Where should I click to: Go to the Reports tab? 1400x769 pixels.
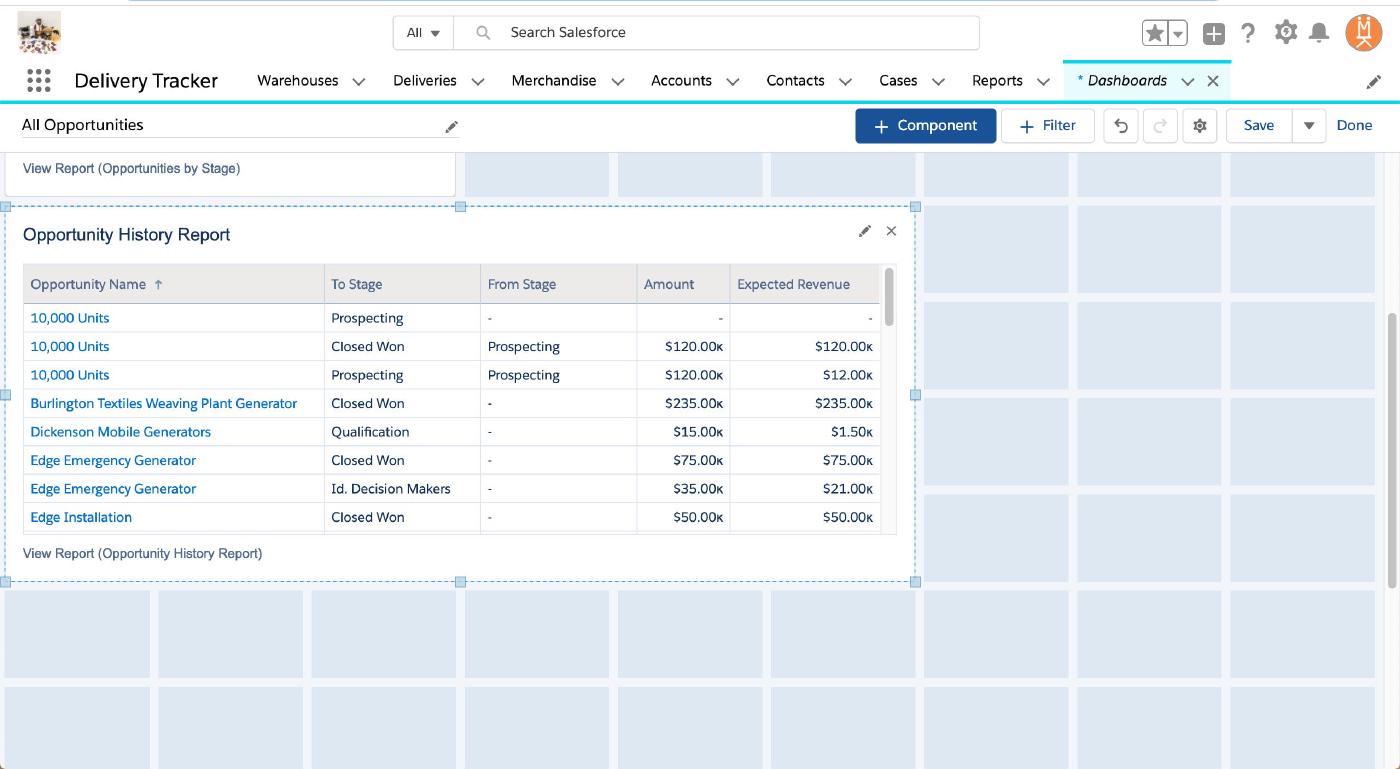tap(997, 81)
